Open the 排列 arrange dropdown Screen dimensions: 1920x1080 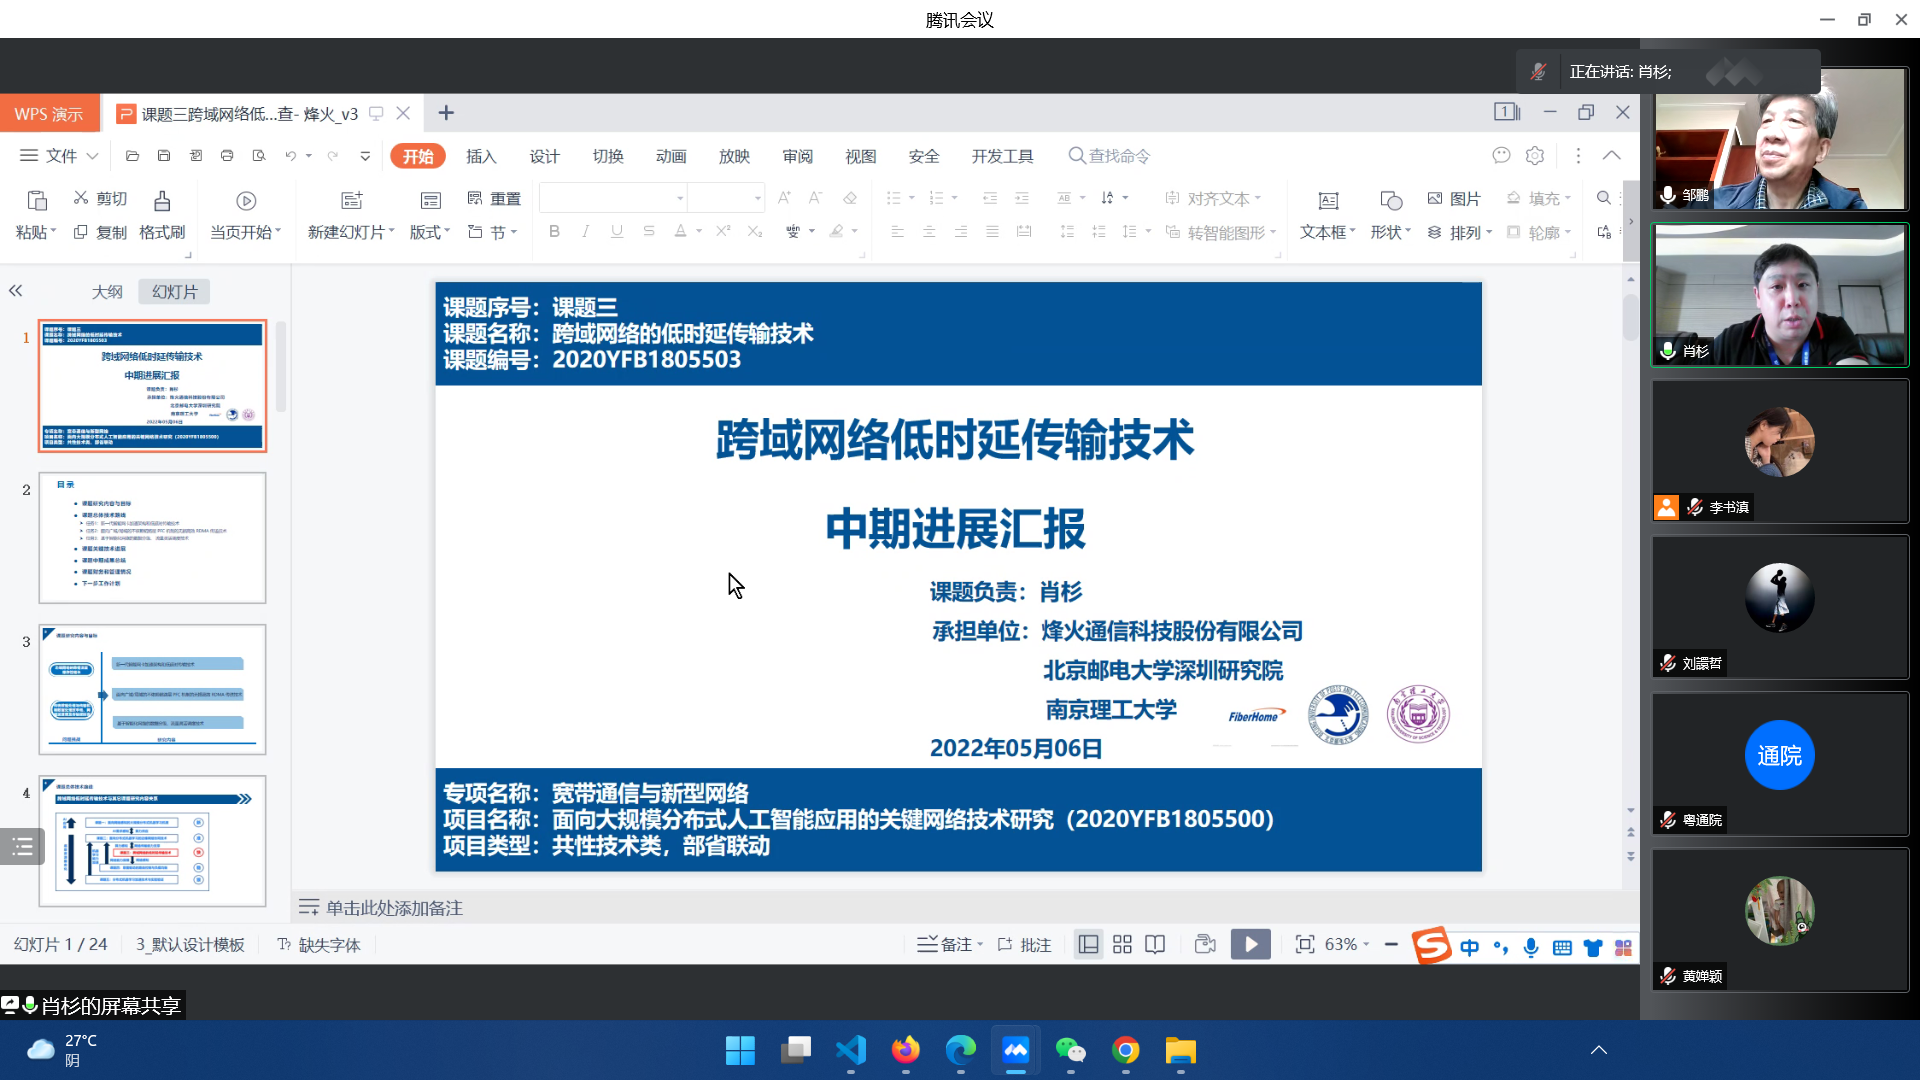(1460, 232)
